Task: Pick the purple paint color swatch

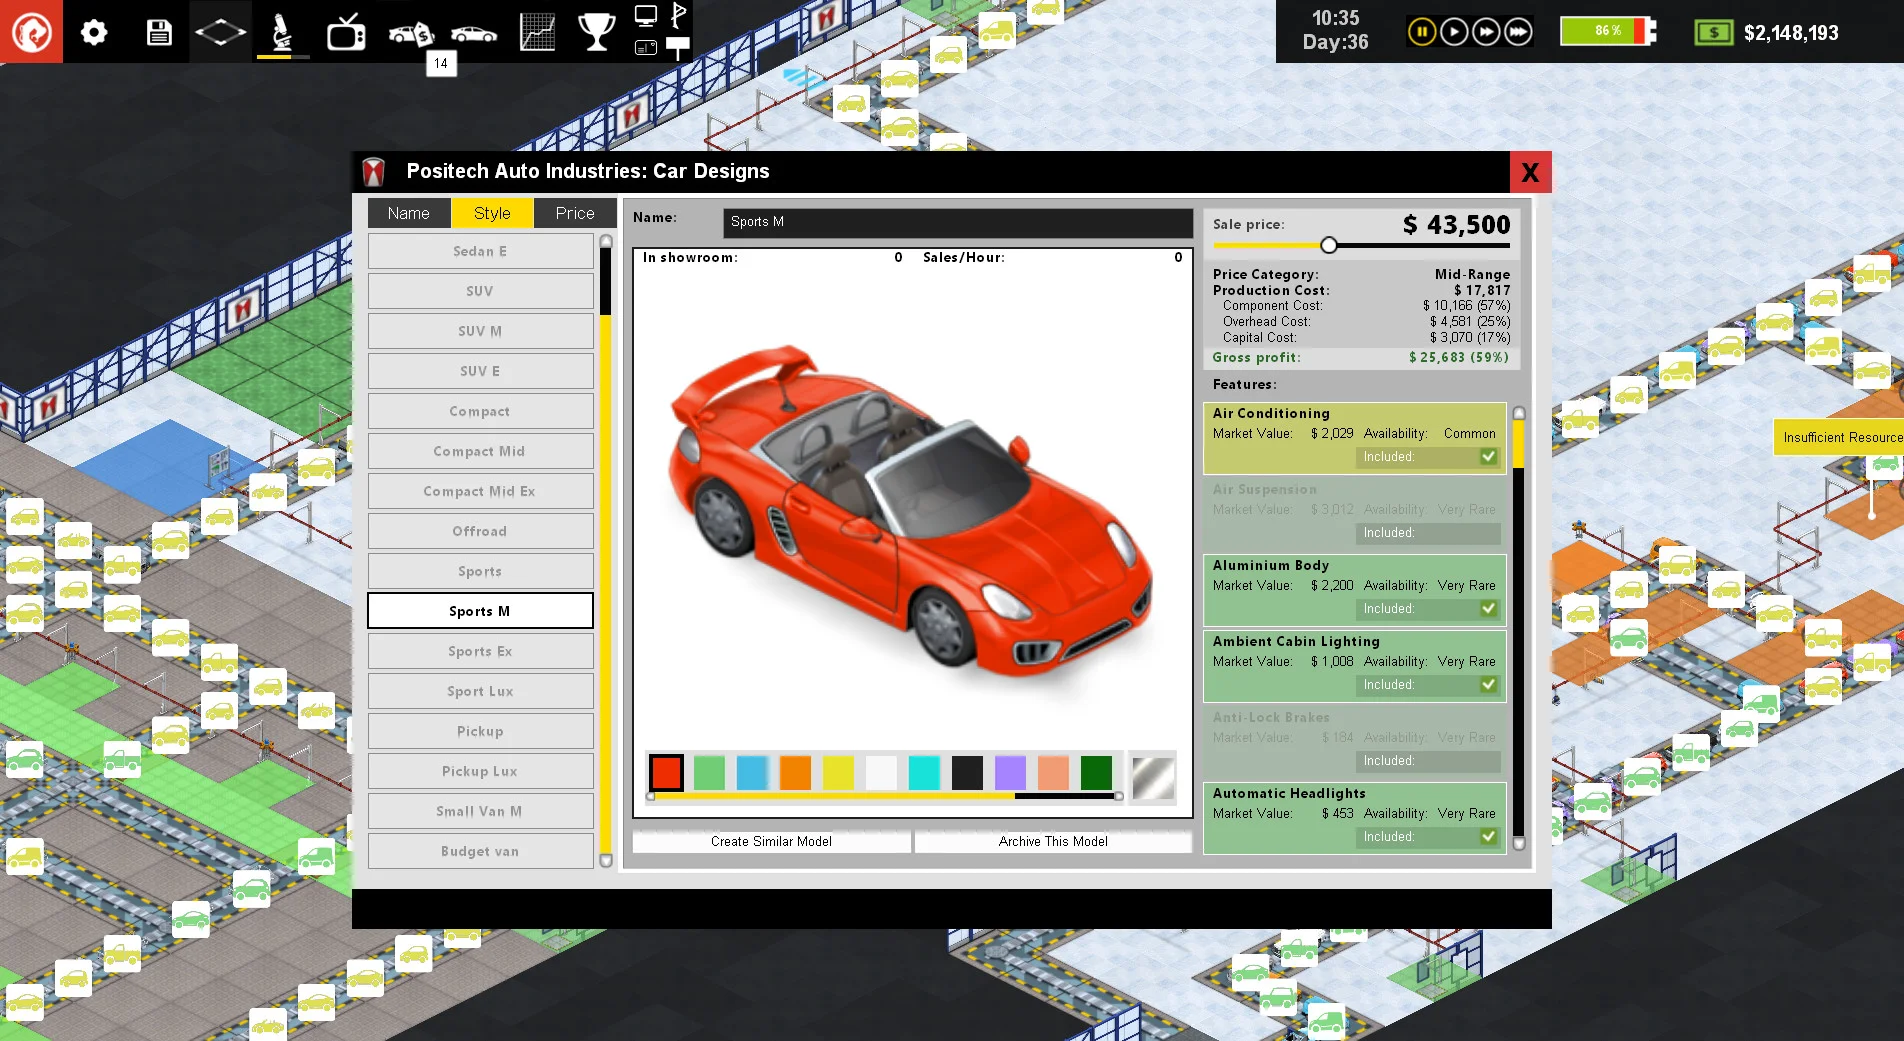Action: pyautogui.click(x=1010, y=772)
